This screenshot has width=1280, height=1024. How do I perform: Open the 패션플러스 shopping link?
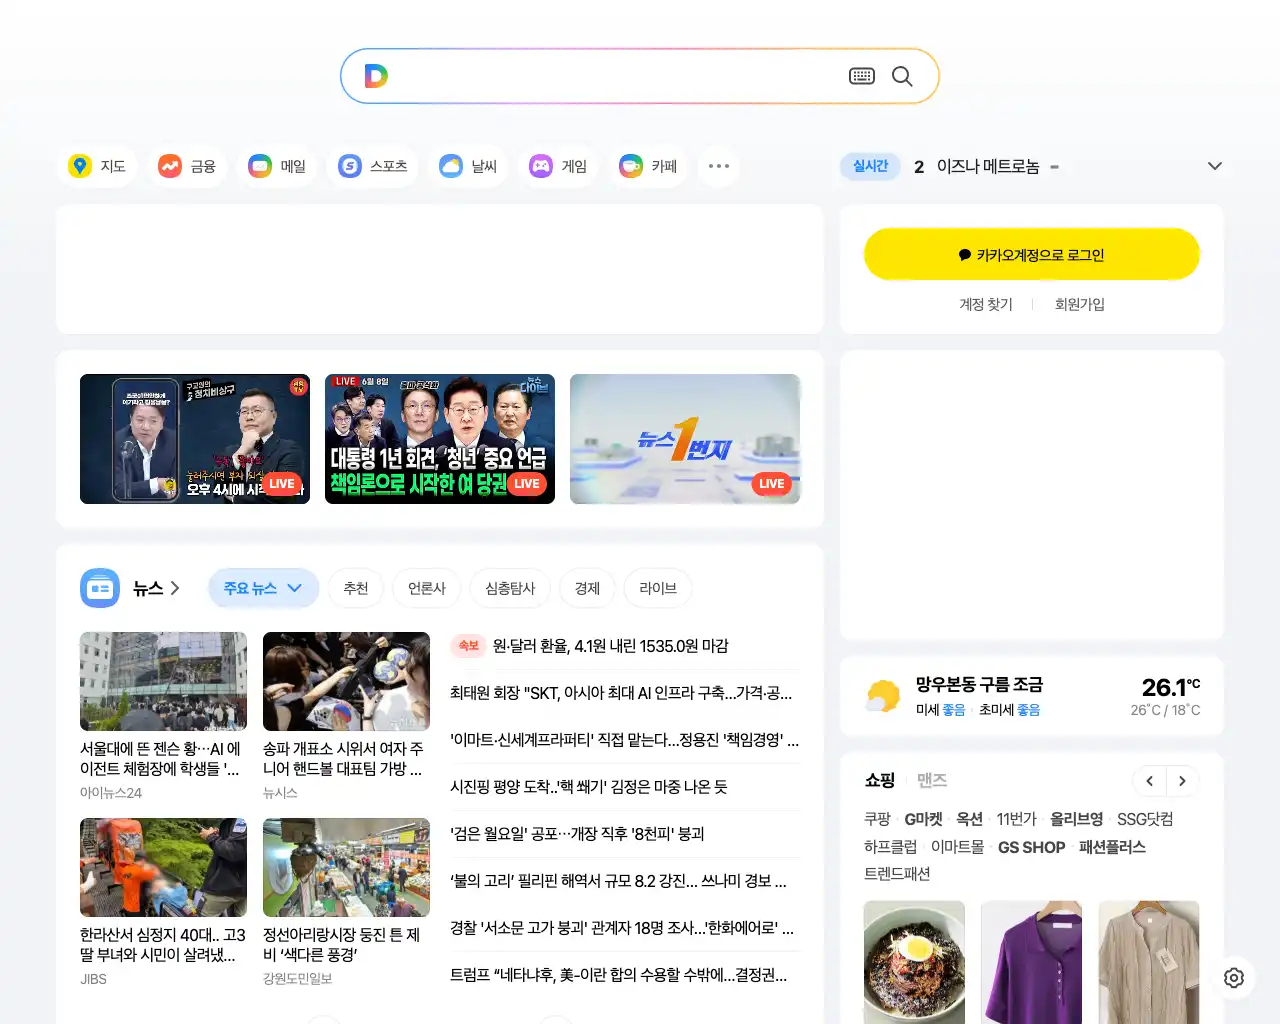[x=1112, y=847]
